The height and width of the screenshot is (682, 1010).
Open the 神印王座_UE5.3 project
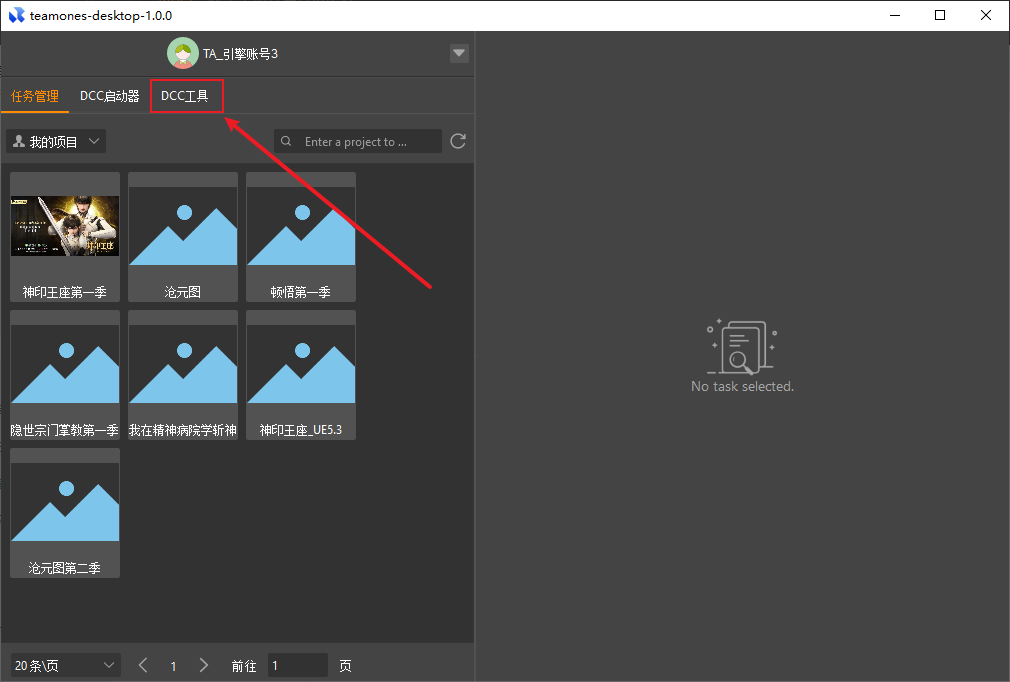(301, 375)
